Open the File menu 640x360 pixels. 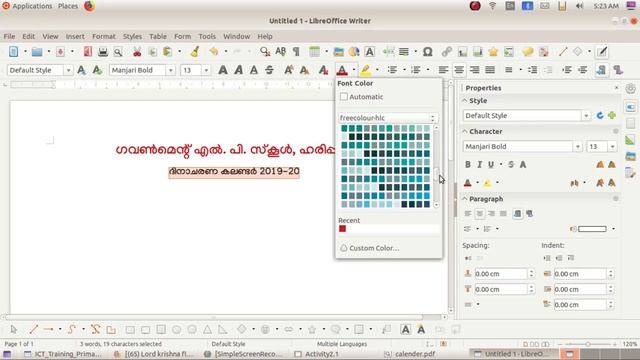click(x=9, y=36)
